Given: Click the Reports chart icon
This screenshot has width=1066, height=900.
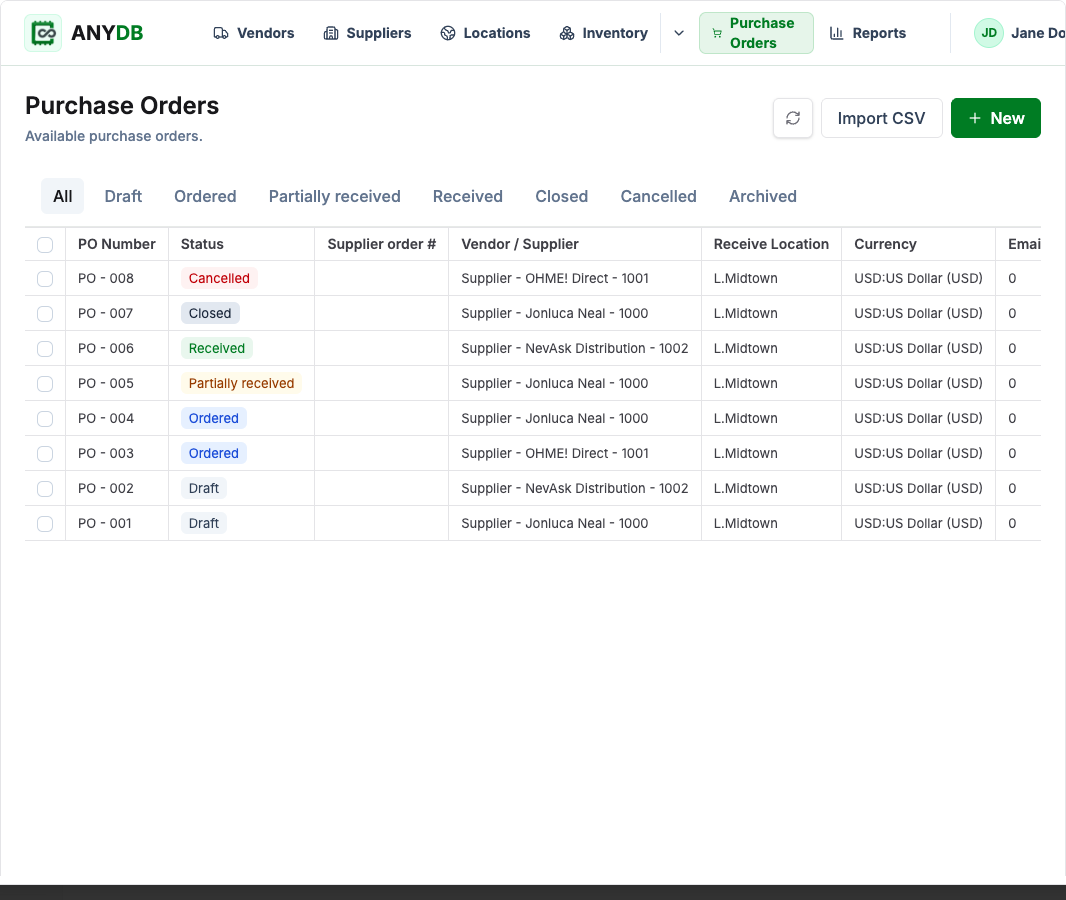Looking at the screenshot, I should tap(837, 33).
